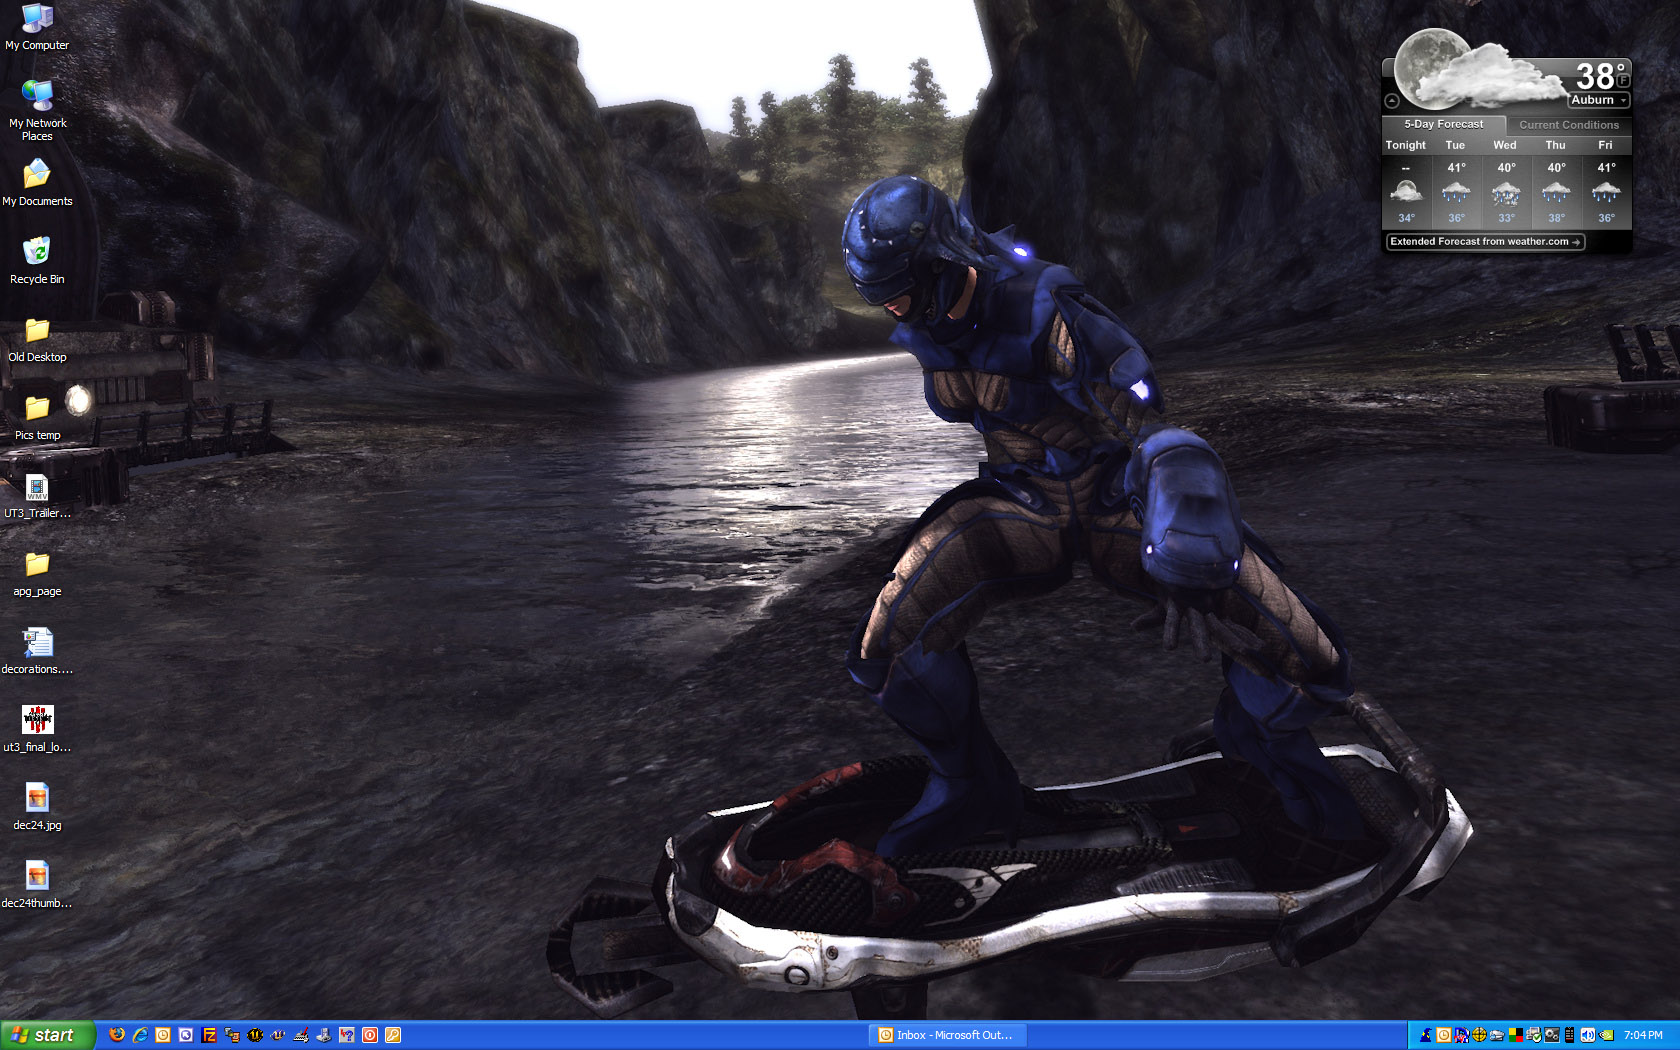Click the Fri forecast rain icon
1680x1050 pixels.
(x=1606, y=192)
